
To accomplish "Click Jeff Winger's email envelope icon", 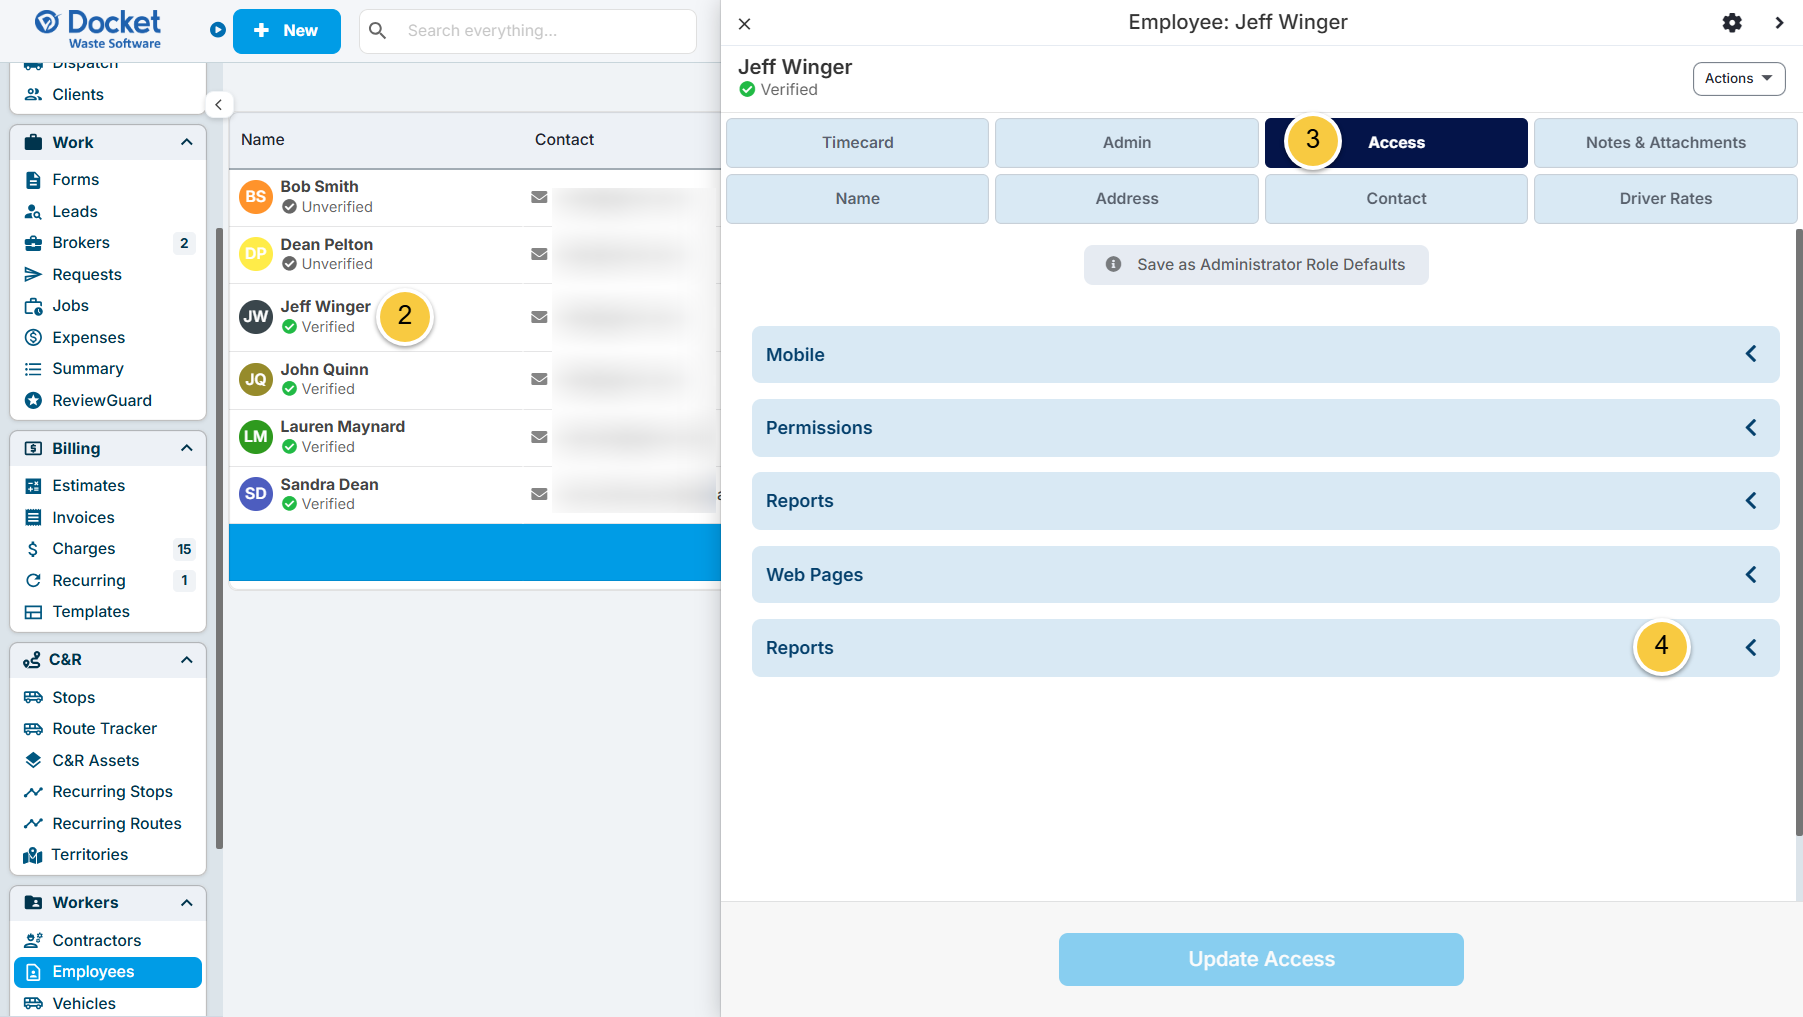I will coord(539,317).
